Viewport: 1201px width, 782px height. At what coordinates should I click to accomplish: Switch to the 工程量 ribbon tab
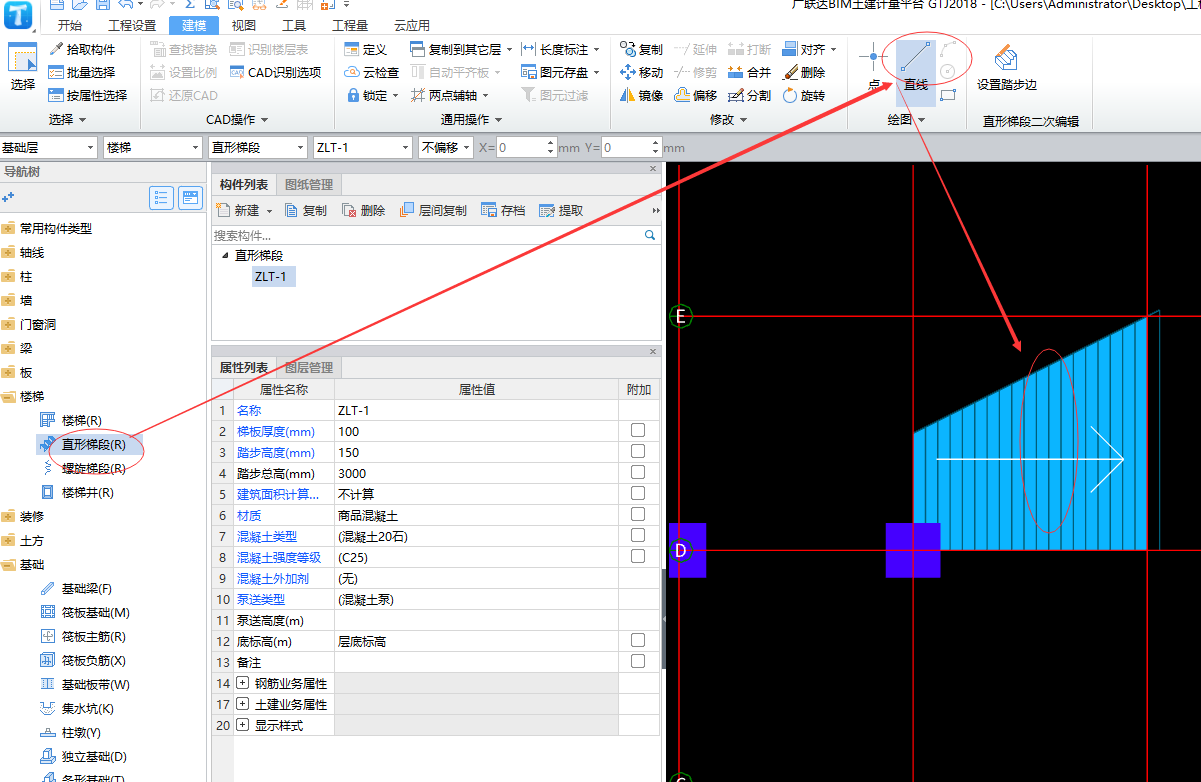349,25
